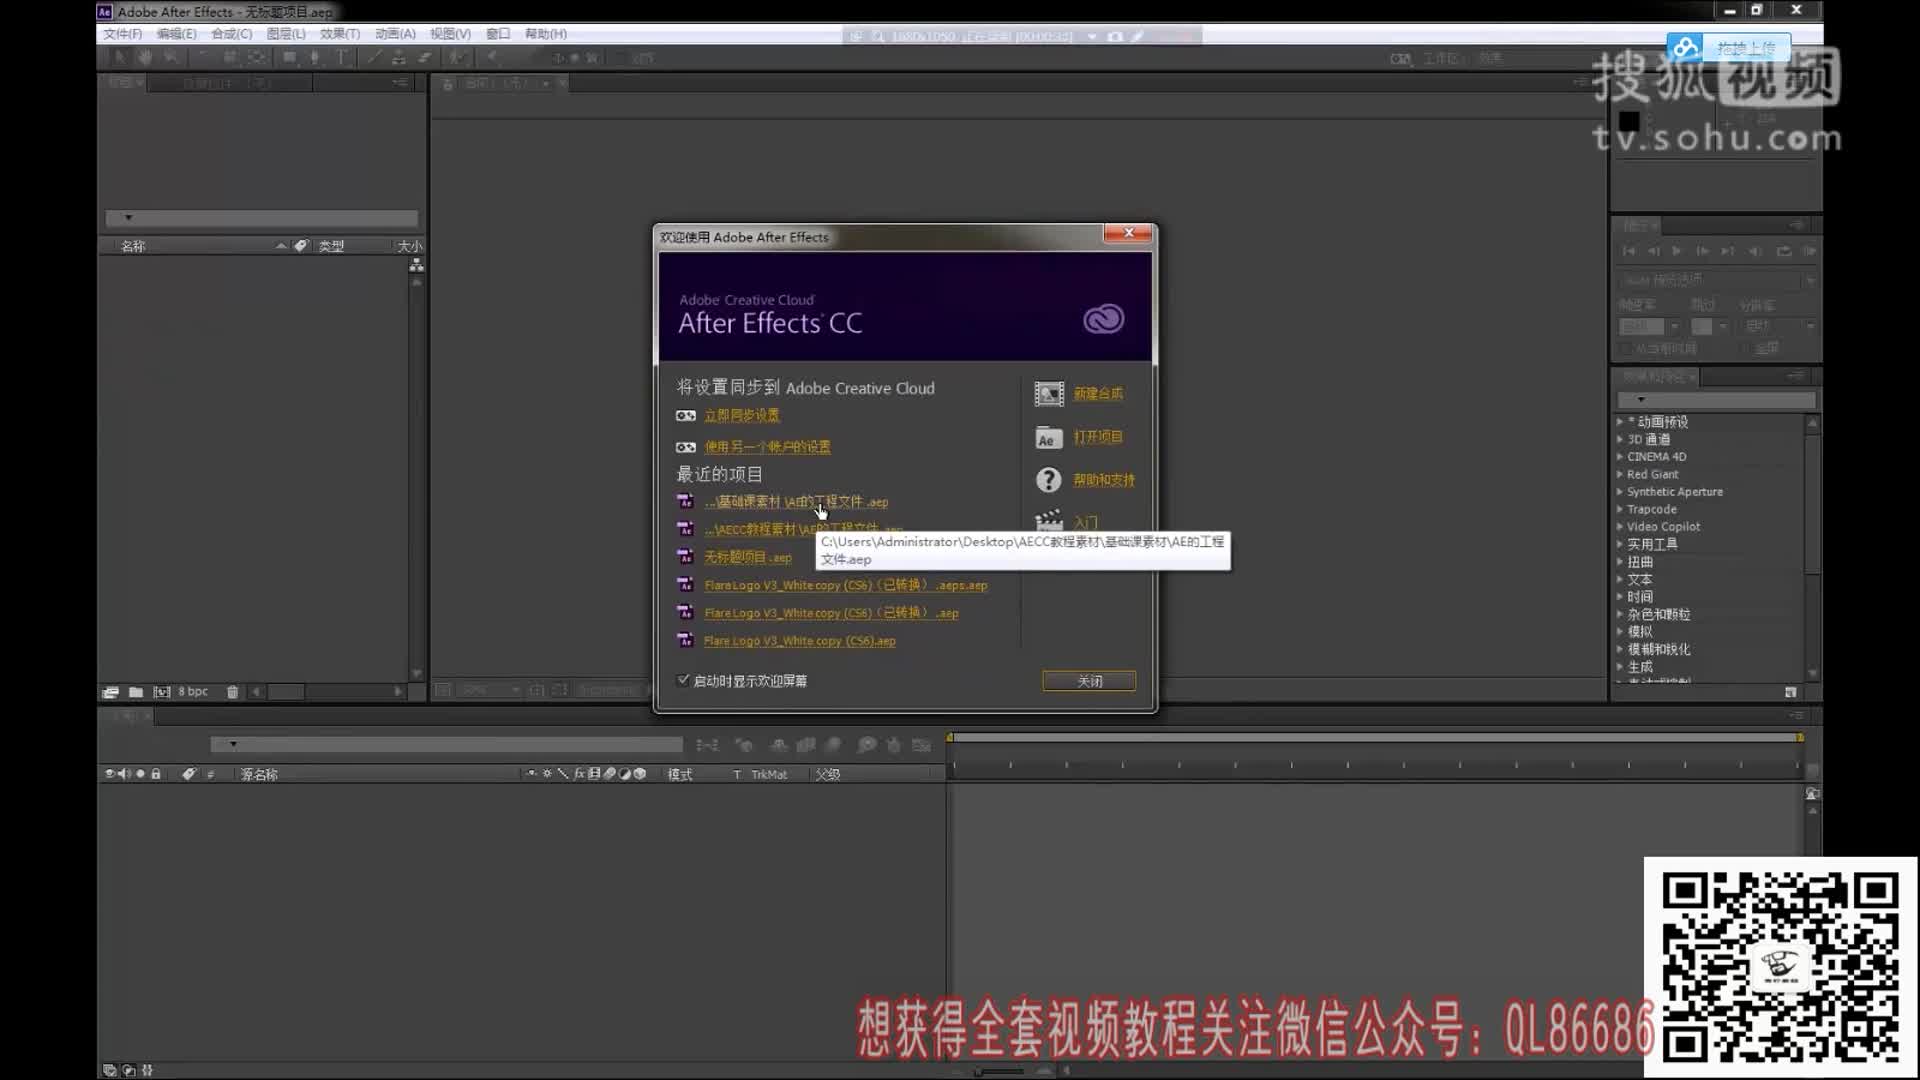Click the timeline work area bar
The width and height of the screenshot is (1920, 1080).
pyautogui.click(x=1375, y=738)
